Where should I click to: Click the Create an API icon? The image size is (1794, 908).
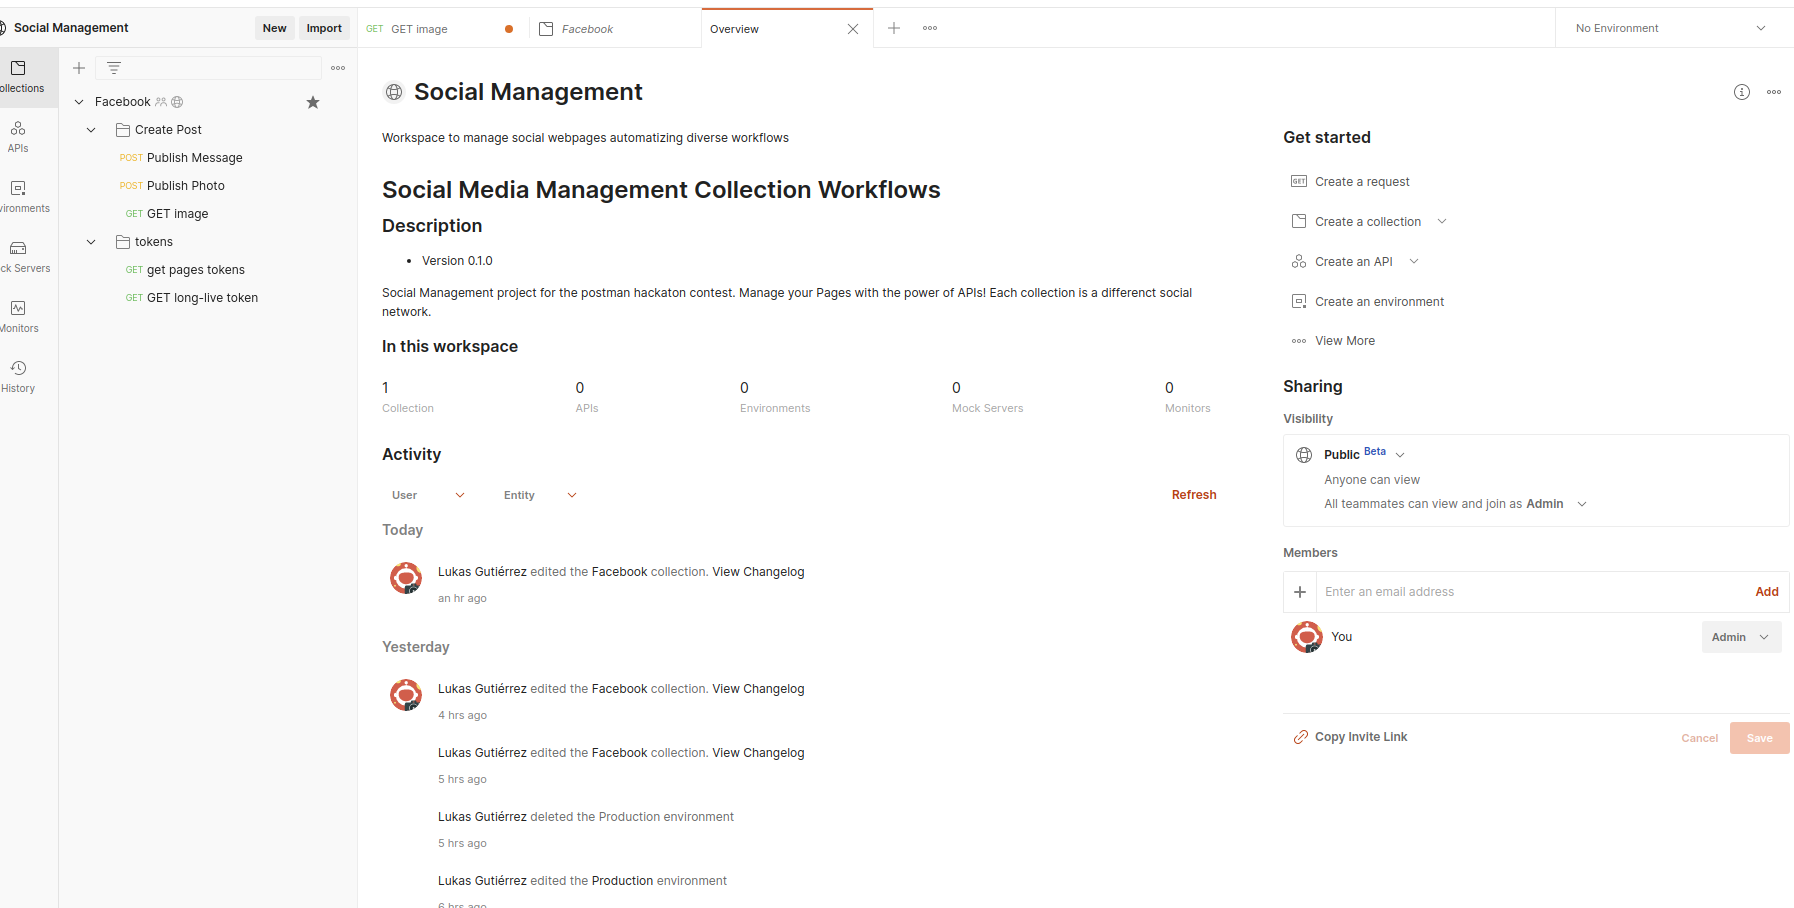pos(1299,261)
